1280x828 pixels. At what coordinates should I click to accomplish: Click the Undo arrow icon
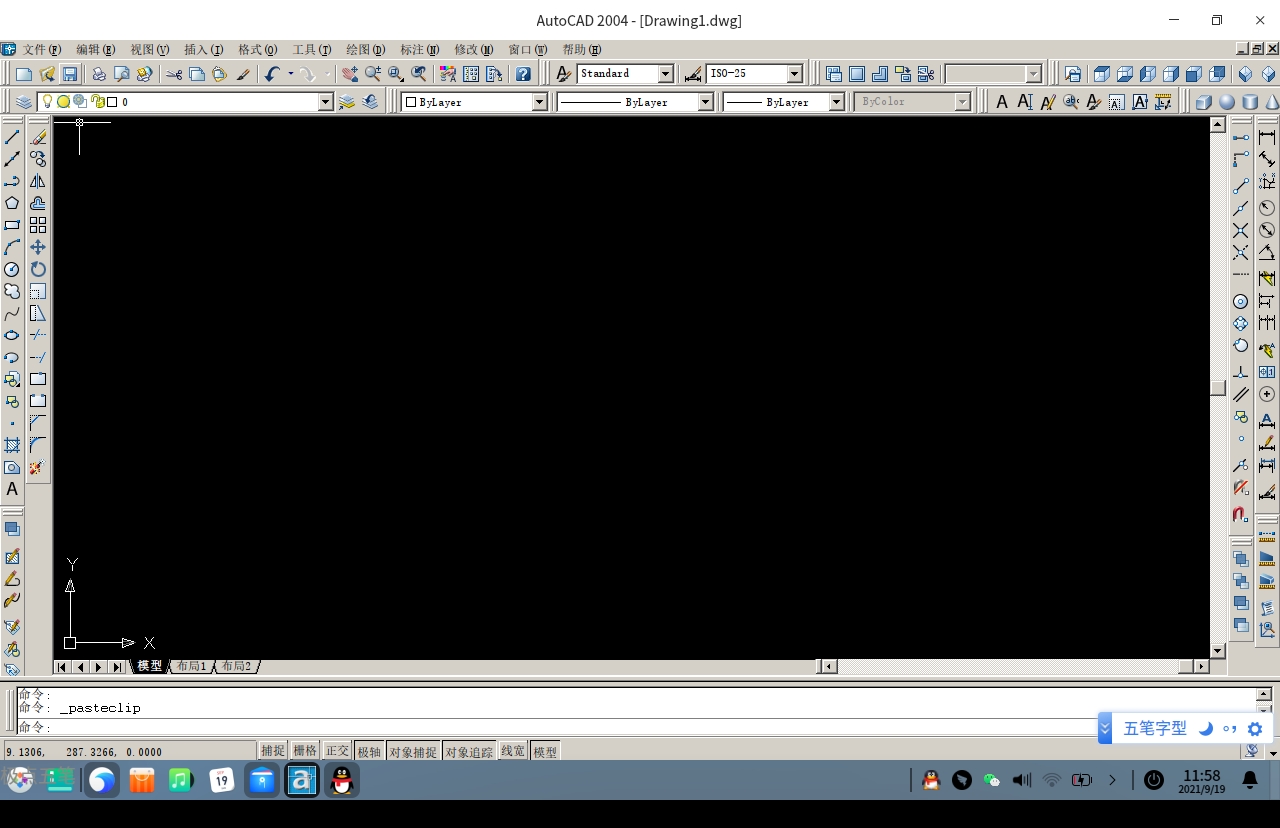pos(272,74)
